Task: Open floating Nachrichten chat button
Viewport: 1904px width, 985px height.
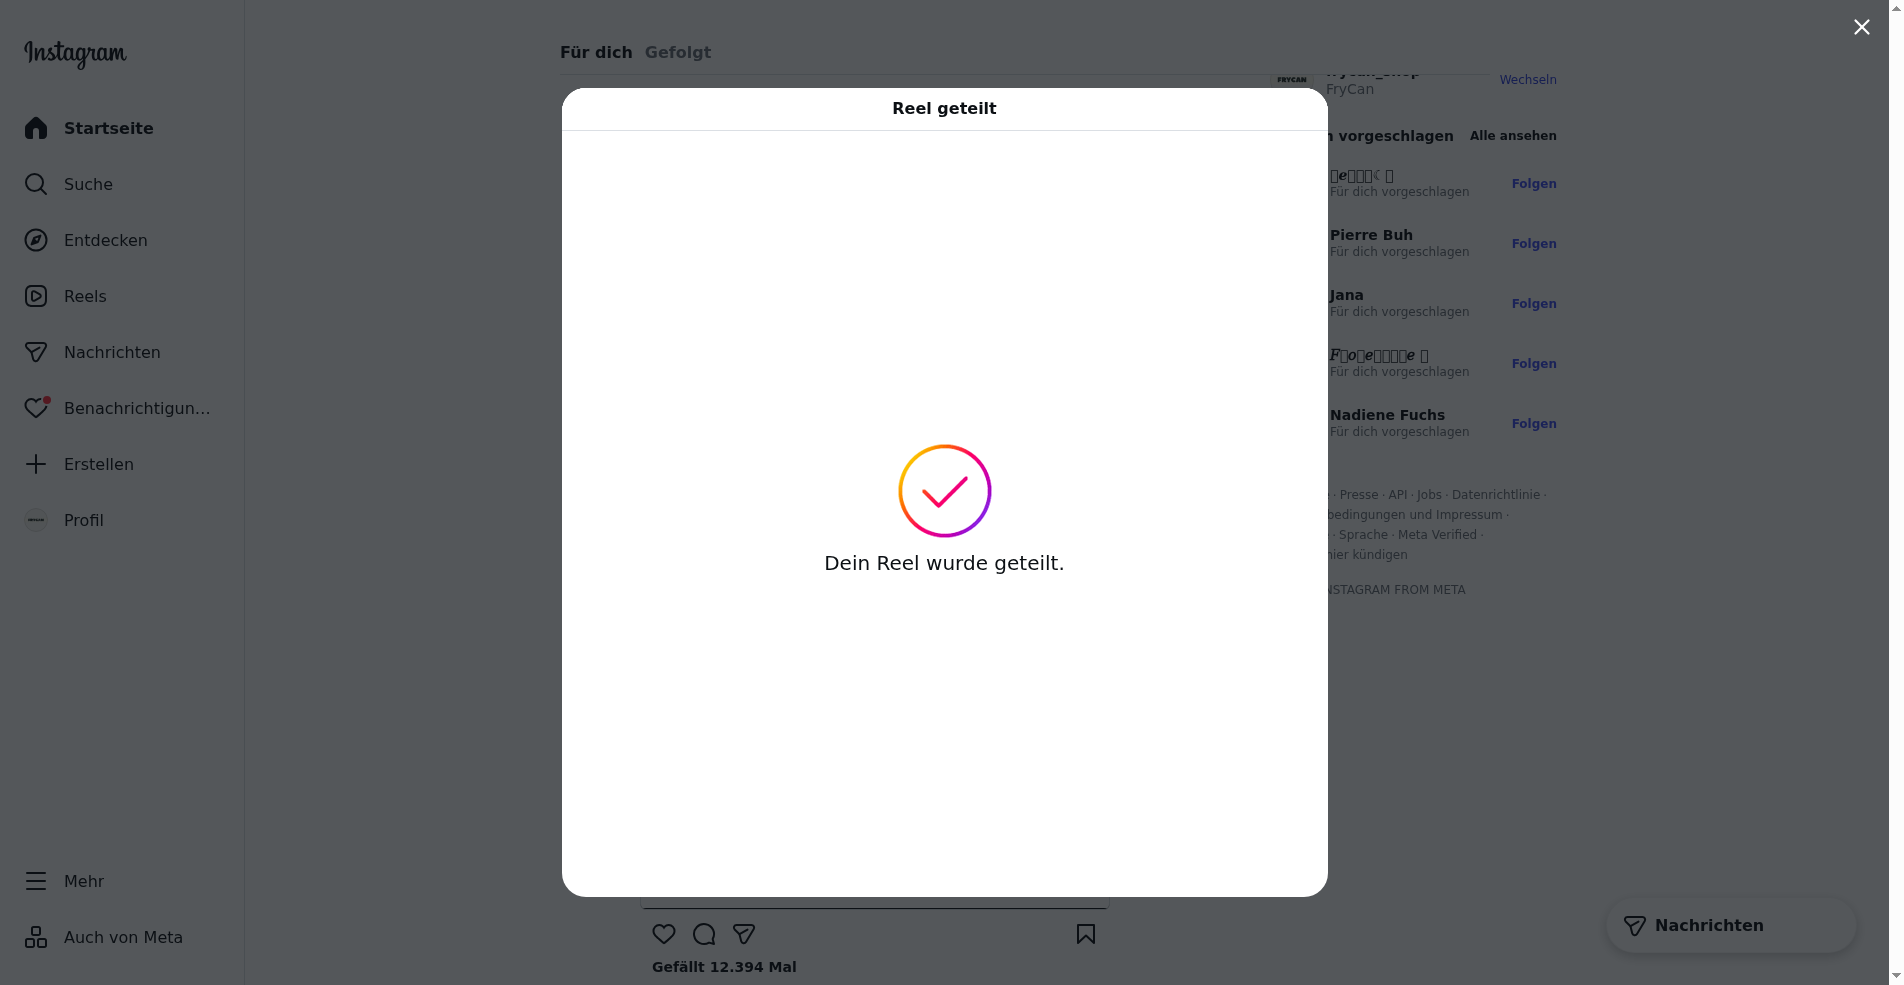Action: coord(1731,926)
